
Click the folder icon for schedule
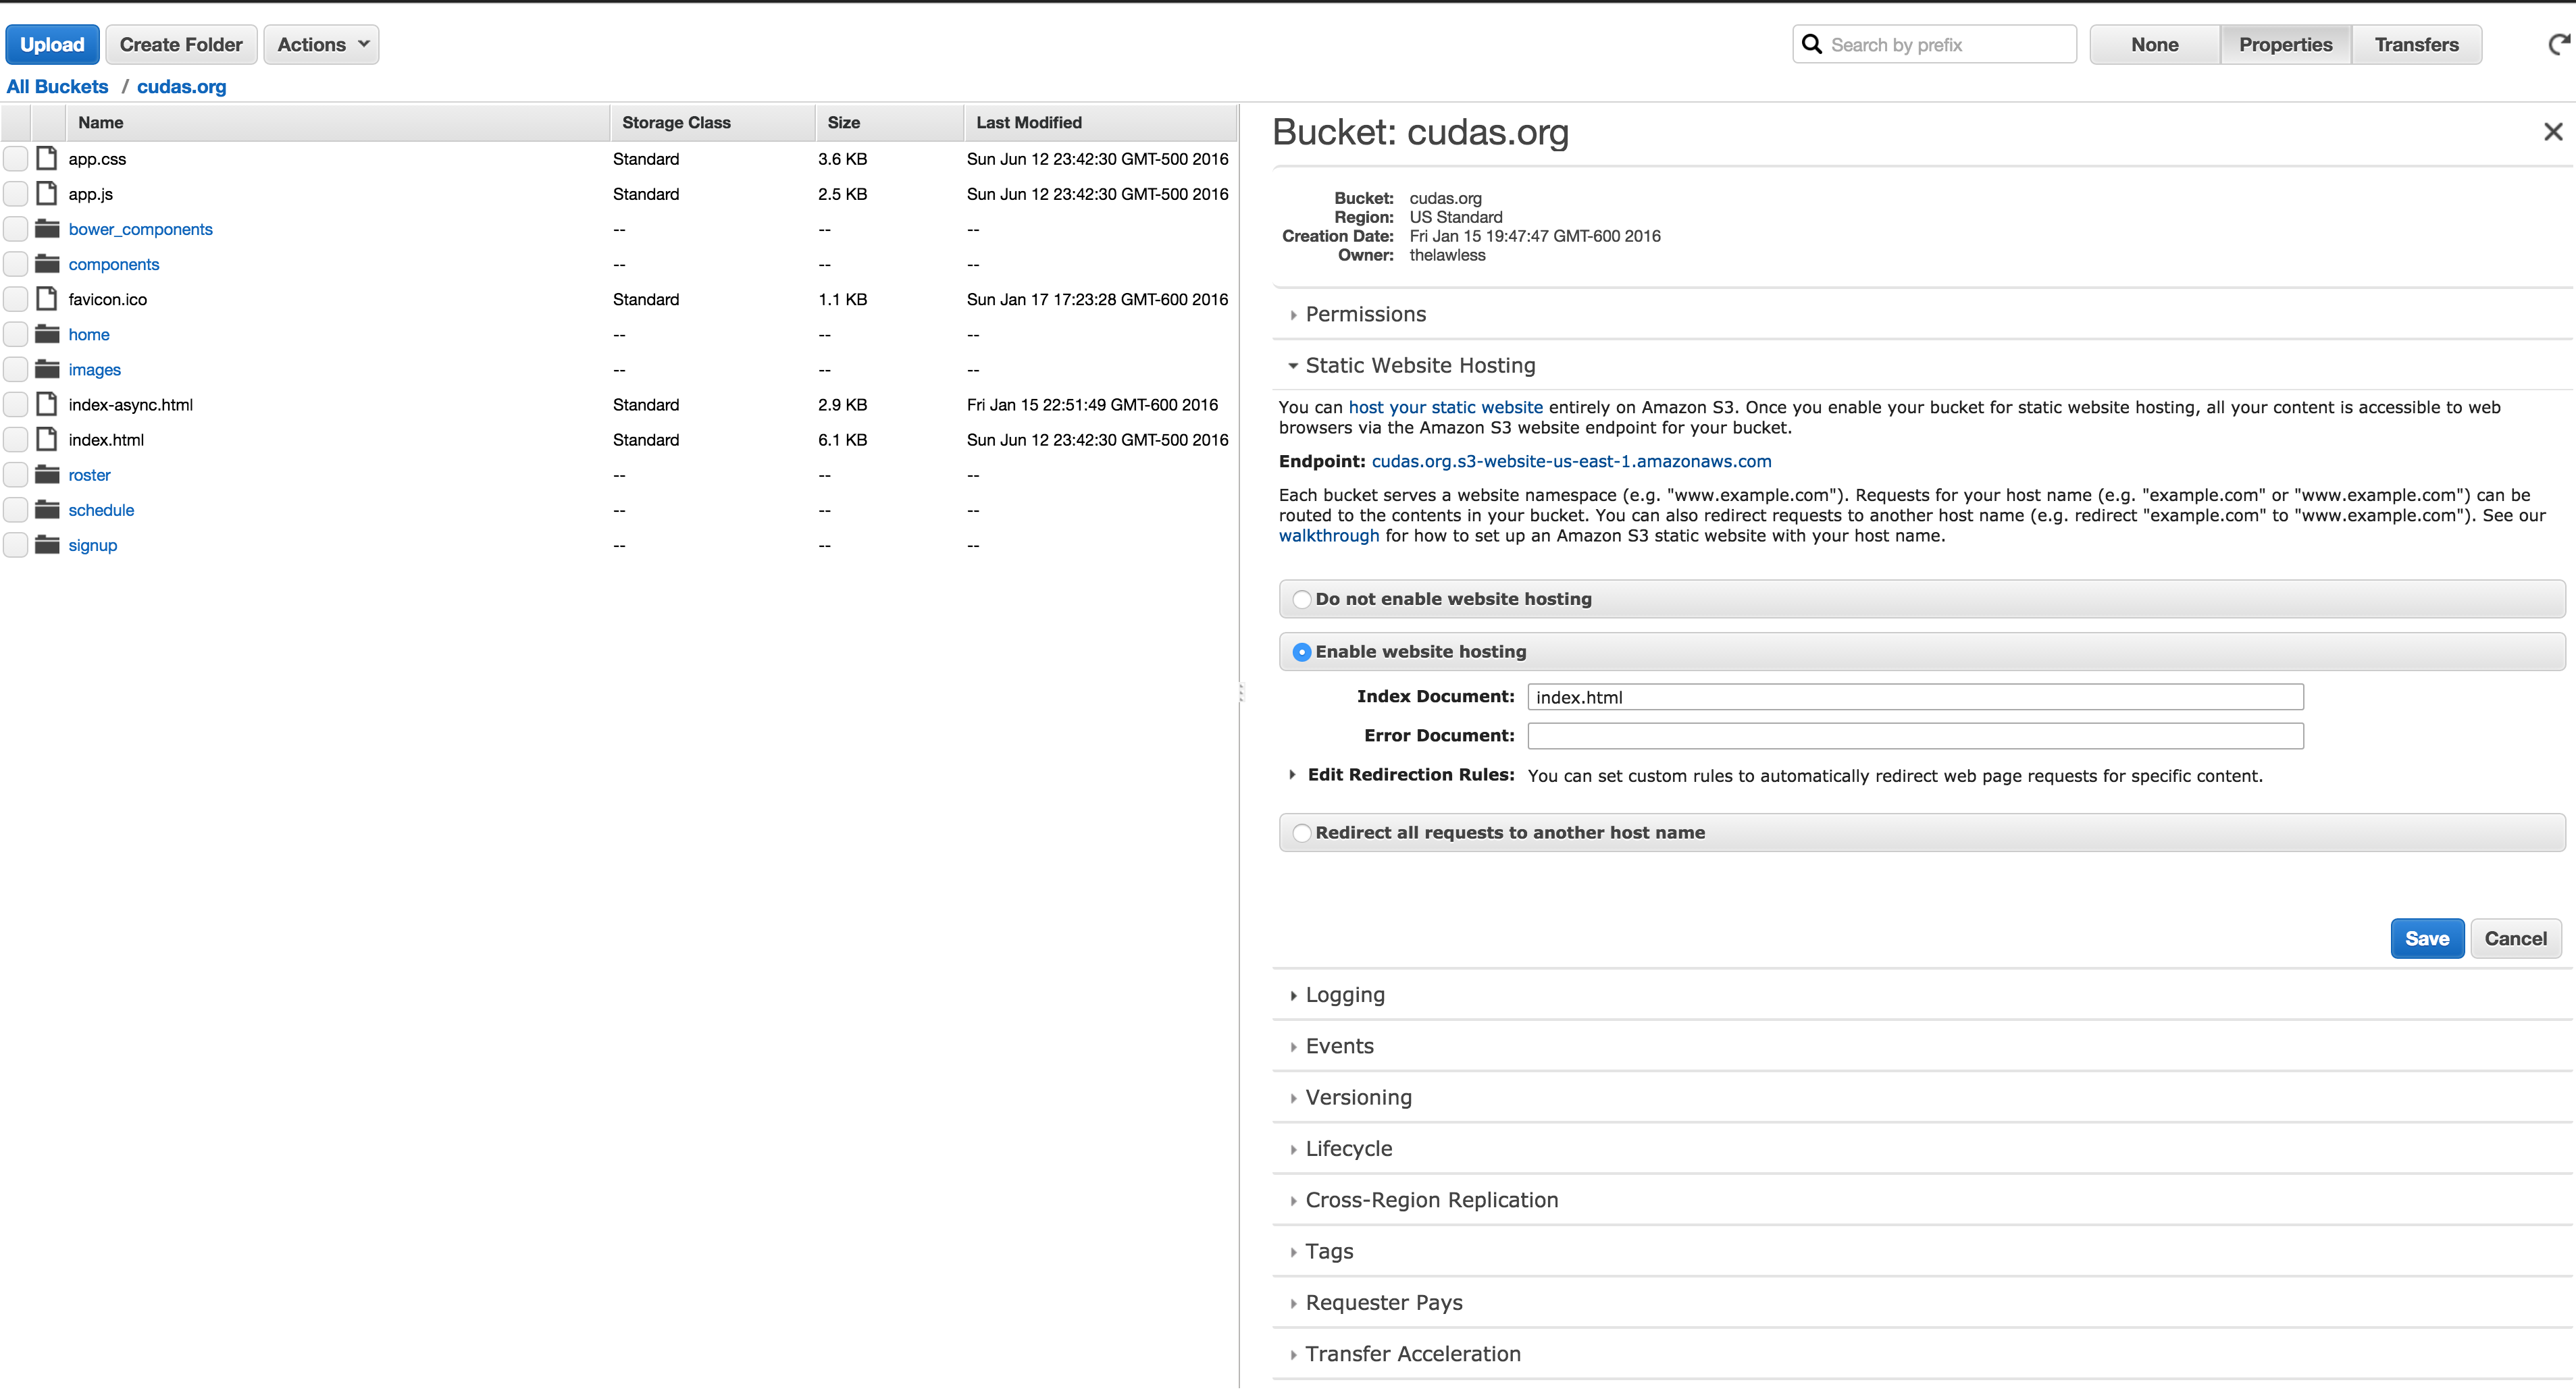[x=47, y=509]
